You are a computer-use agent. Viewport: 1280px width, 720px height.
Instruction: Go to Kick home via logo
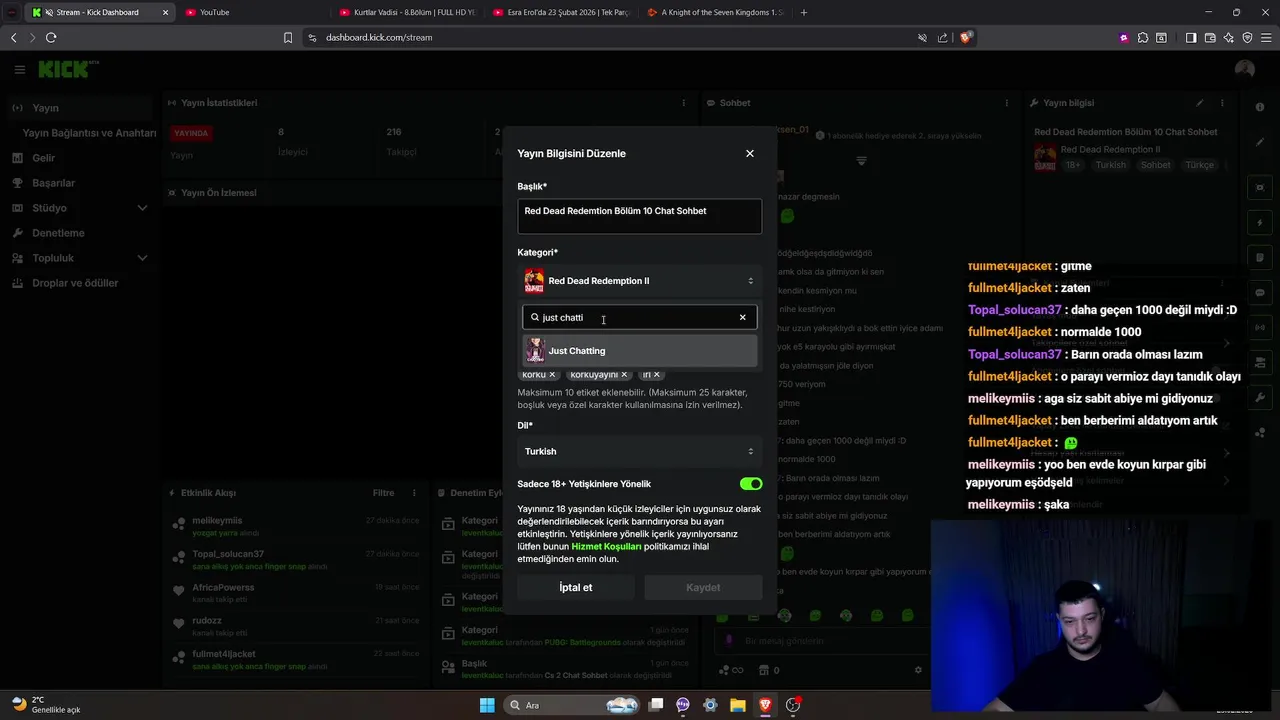(64, 69)
